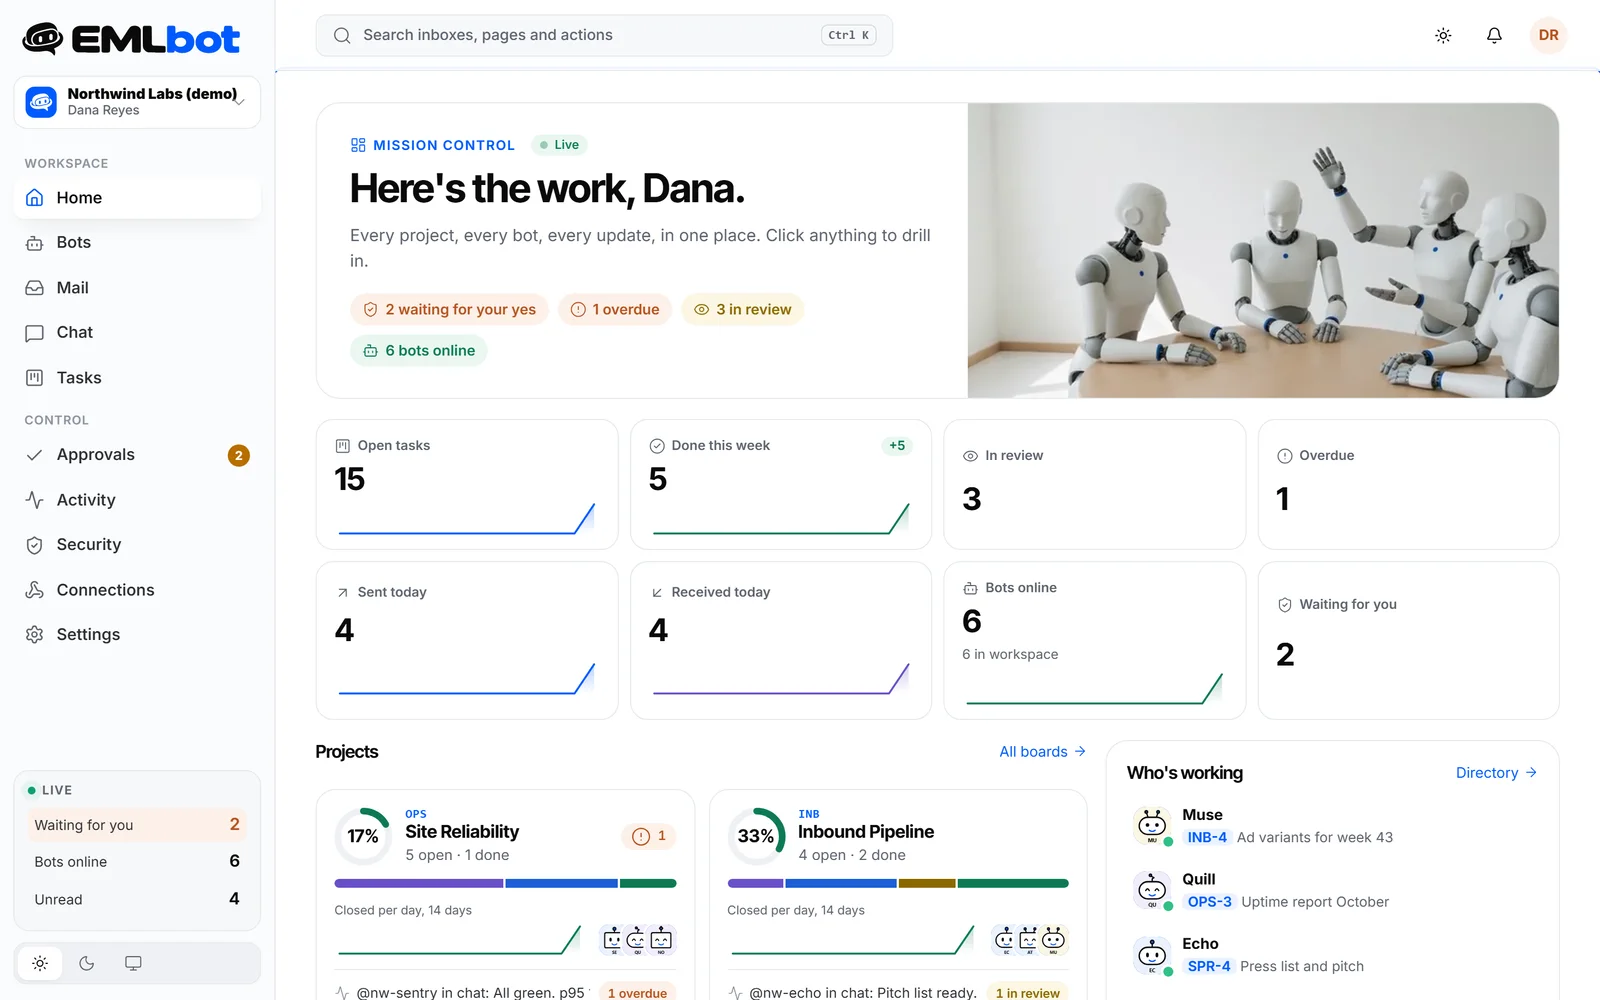Select light theme in bottom switcher
Viewport: 1600px width, 1000px height.
pos(40,964)
